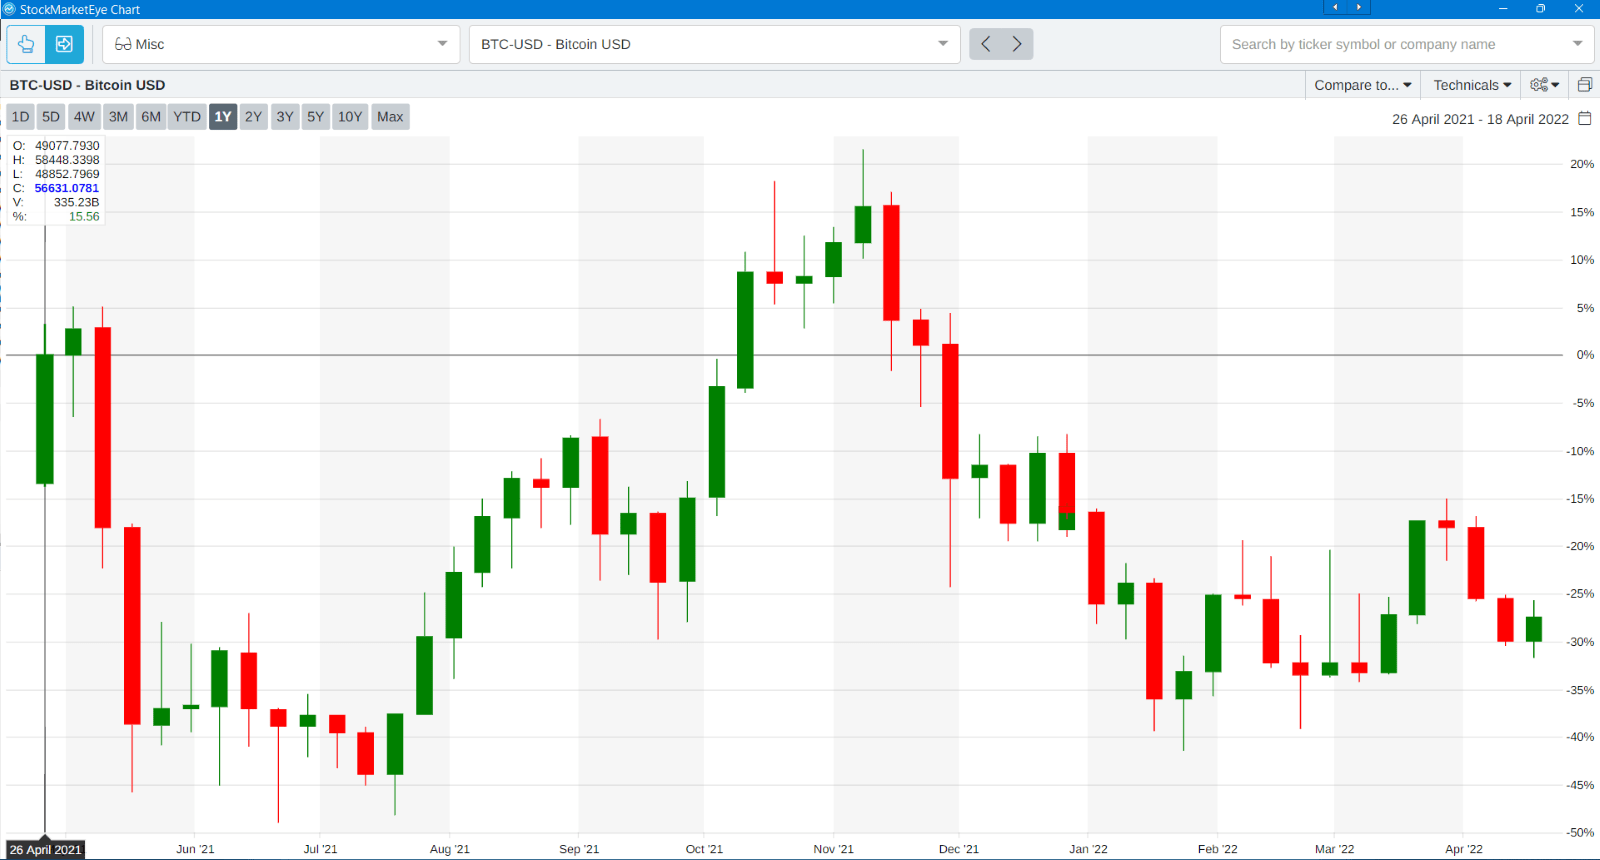Select the YTD time range

pos(187,117)
